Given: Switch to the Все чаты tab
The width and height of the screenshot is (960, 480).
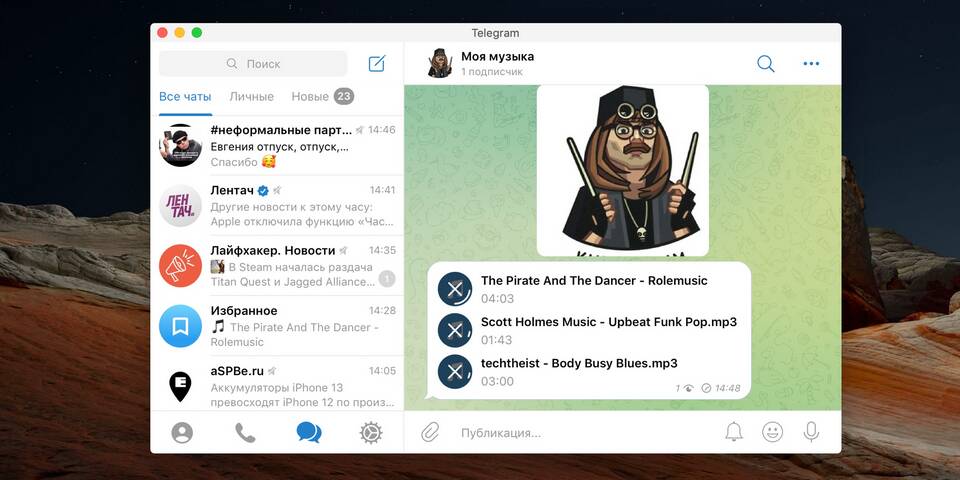Looking at the screenshot, I should pos(185,97).
